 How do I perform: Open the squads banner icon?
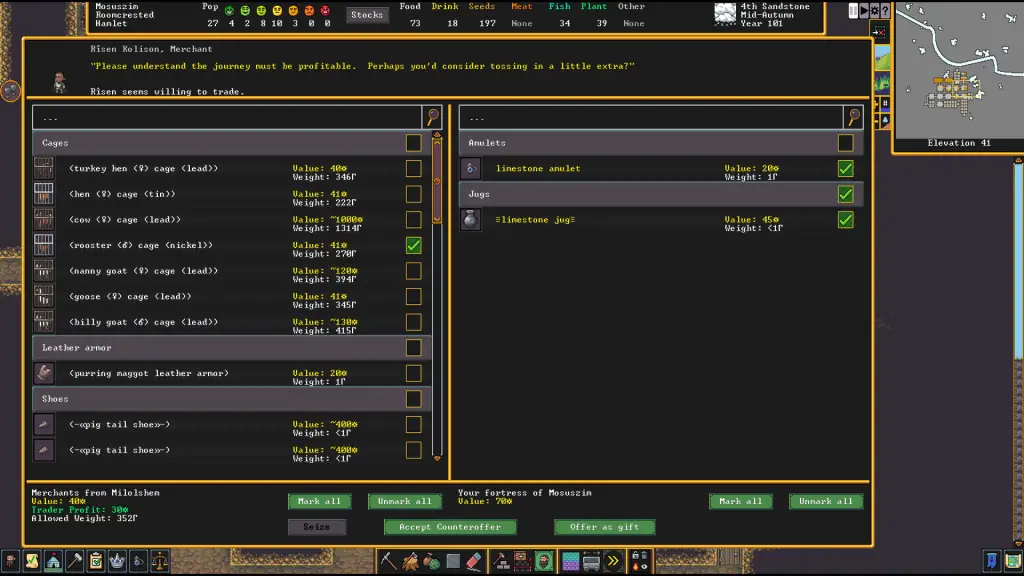pyautogui.click(x=992, y=561)
